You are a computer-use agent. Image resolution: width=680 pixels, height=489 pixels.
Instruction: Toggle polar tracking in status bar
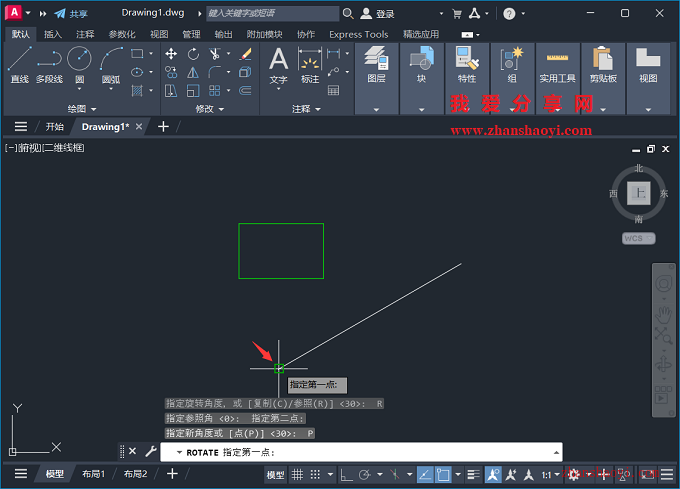coord(364,475)
